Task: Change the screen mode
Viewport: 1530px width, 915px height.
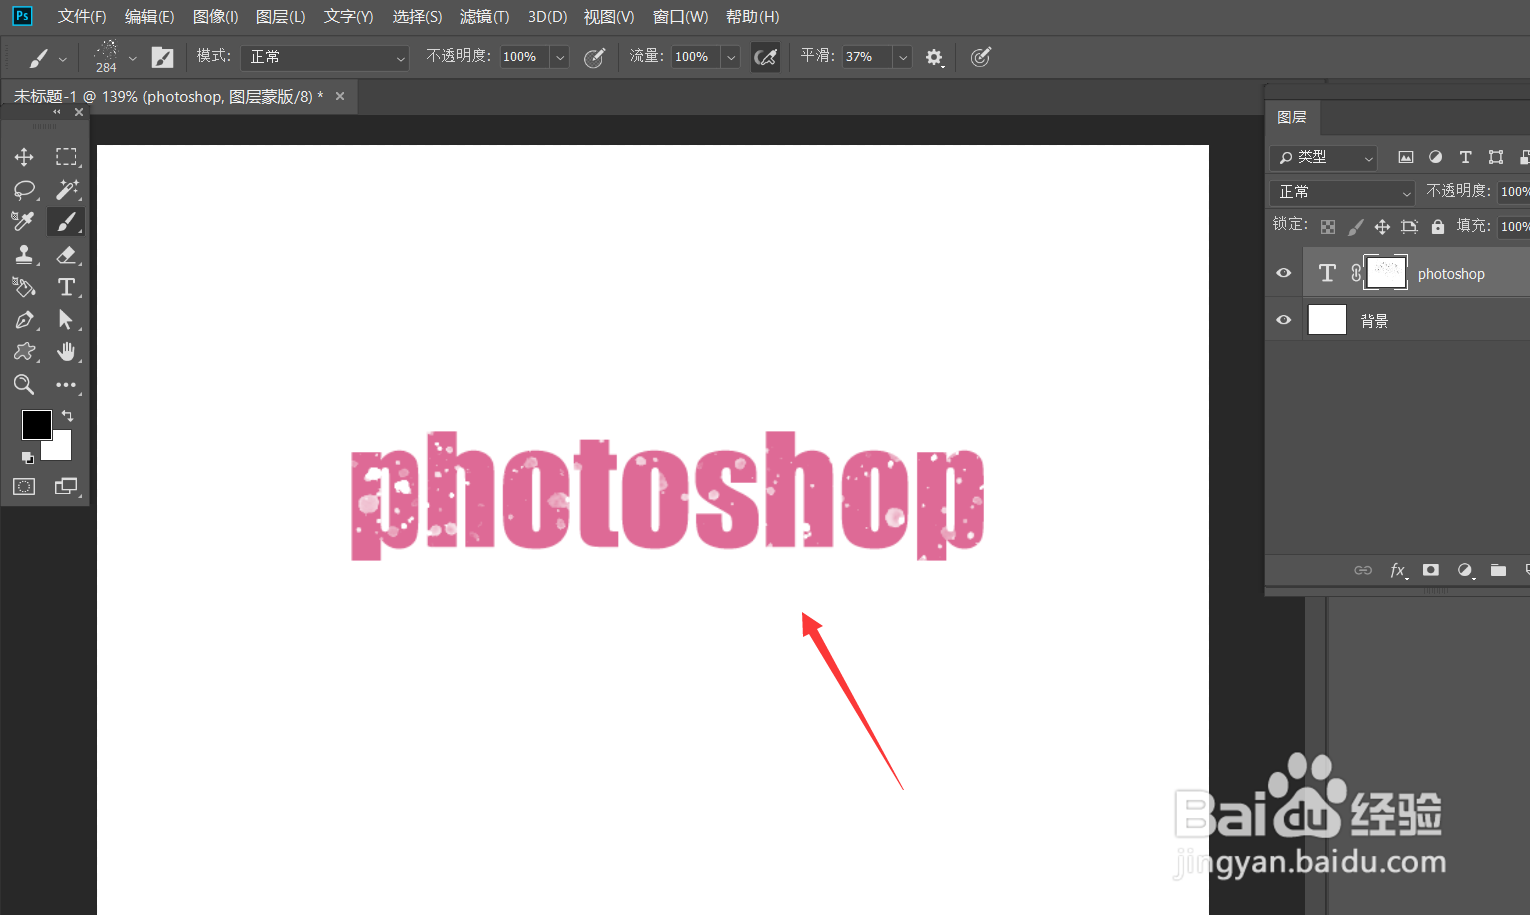Action: point(66,487)
